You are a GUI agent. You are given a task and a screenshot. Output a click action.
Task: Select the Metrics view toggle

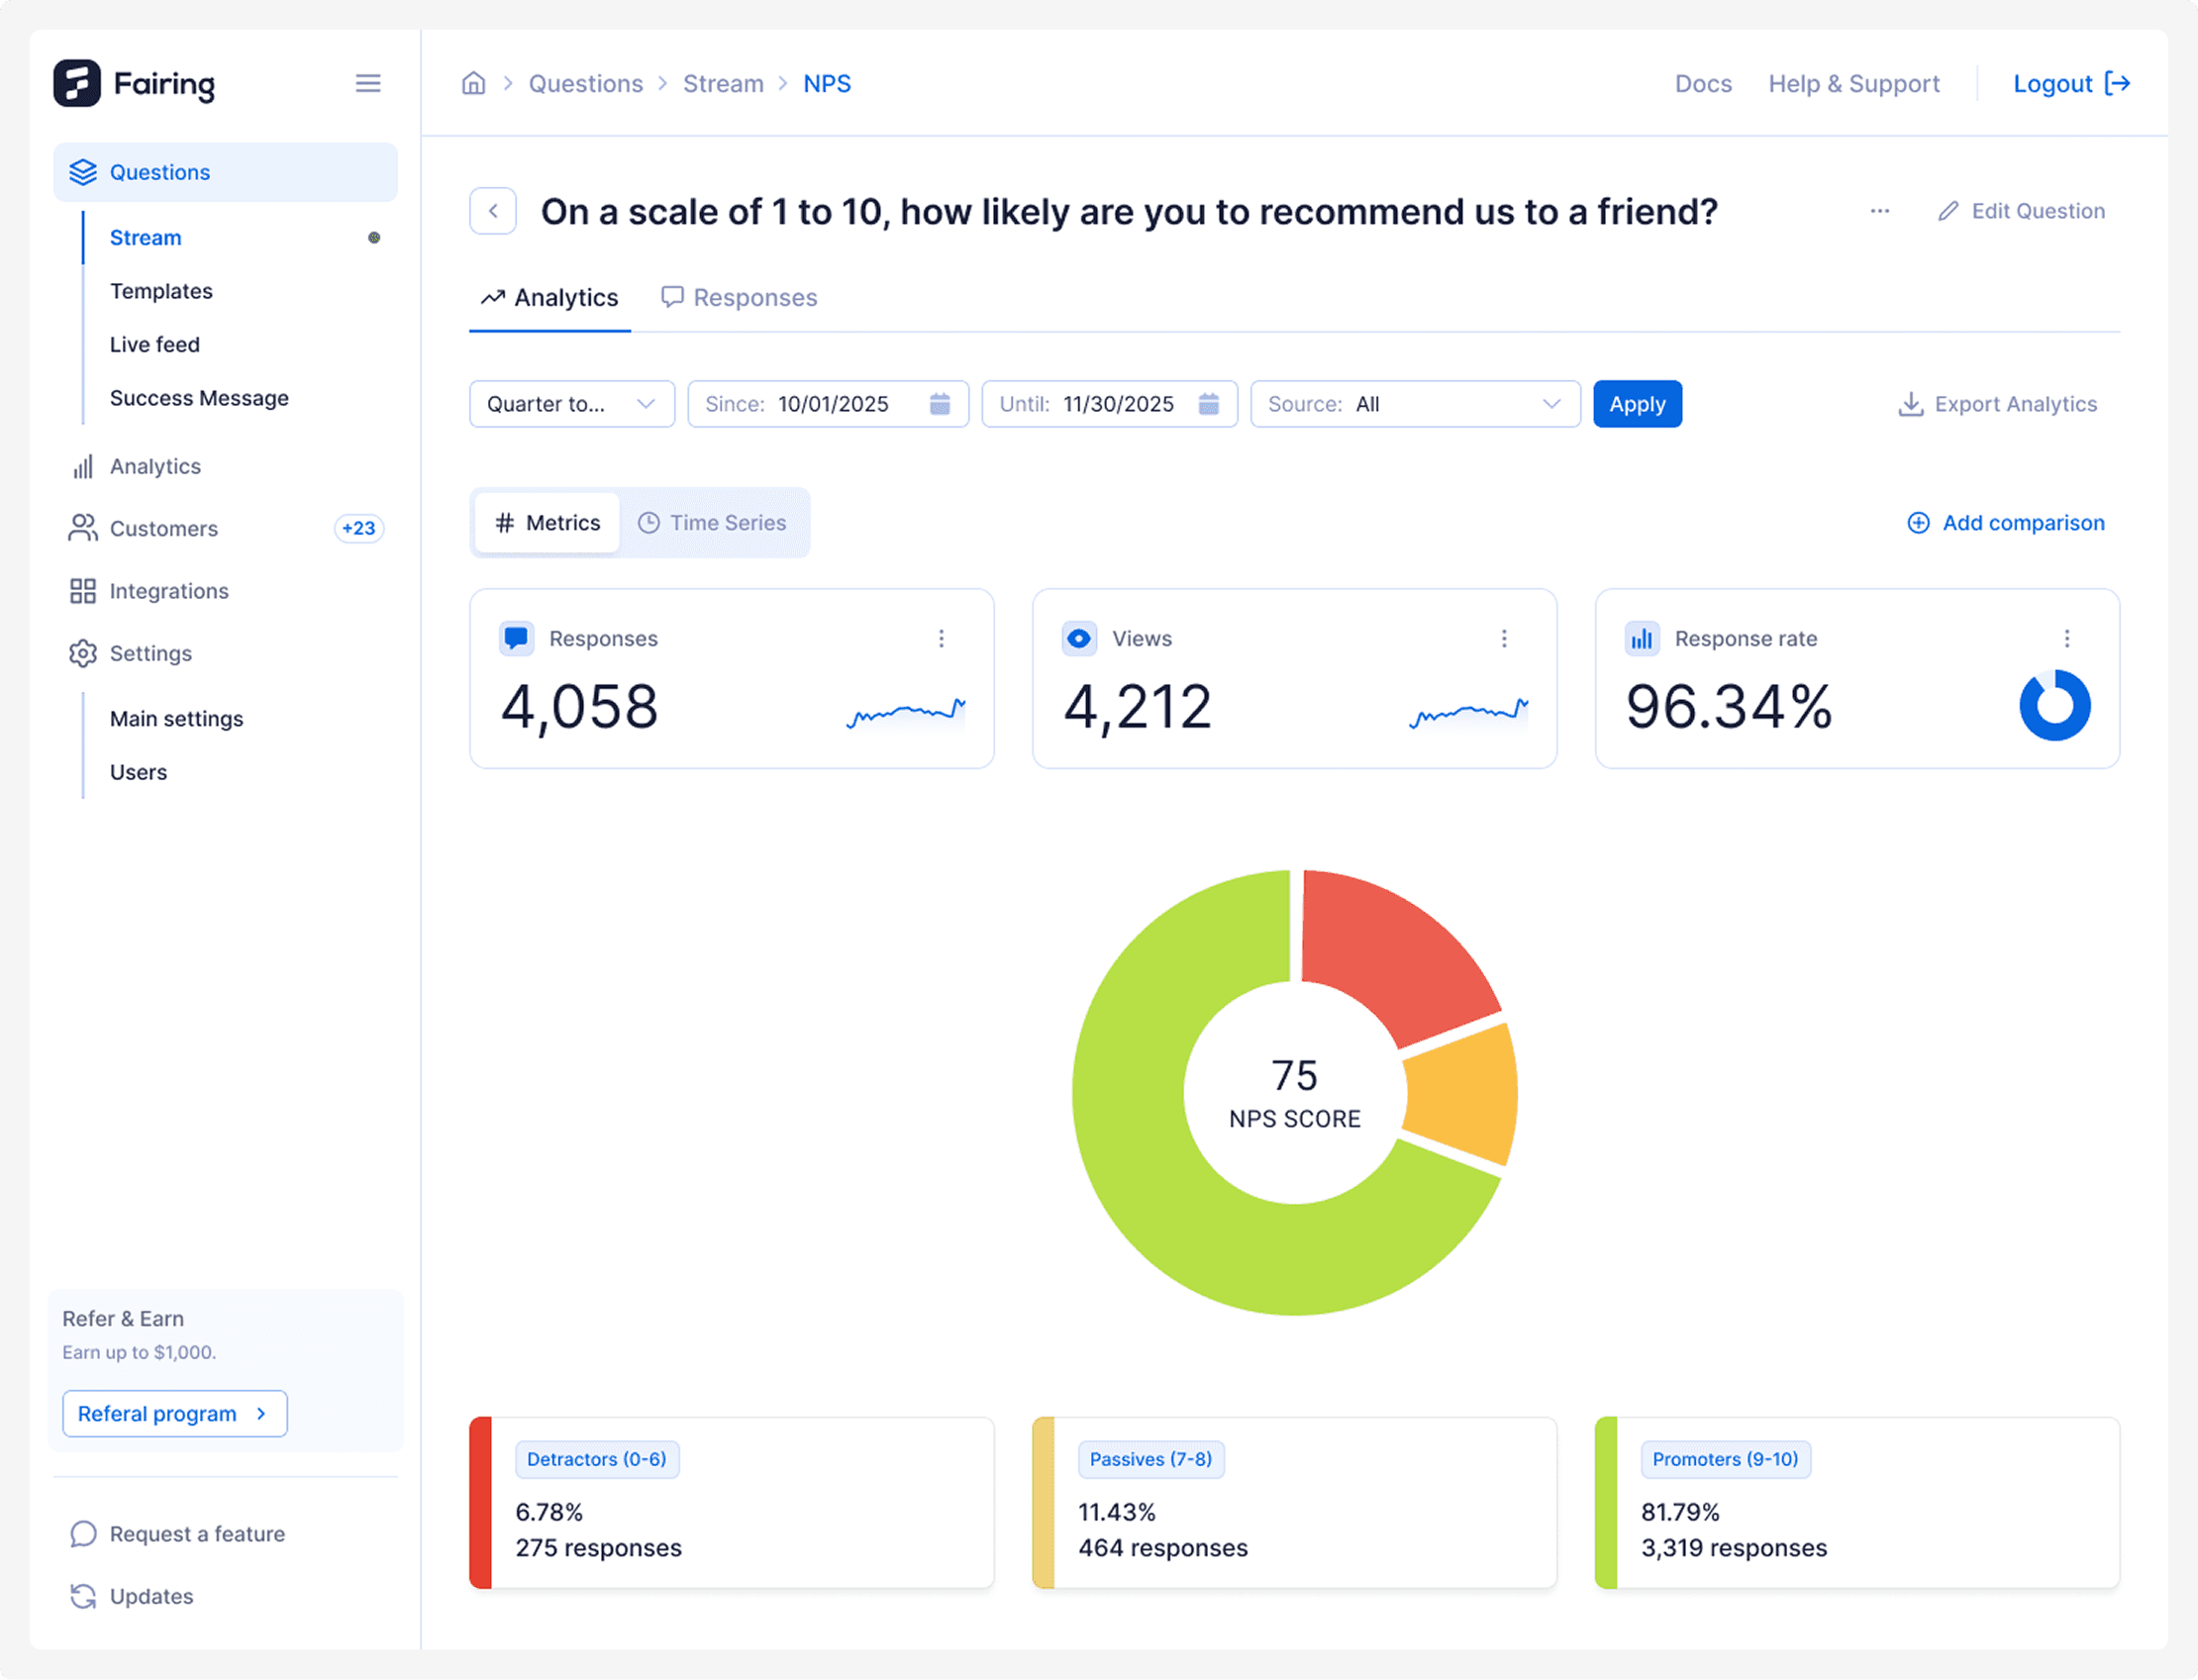click(x=548, y=523)
